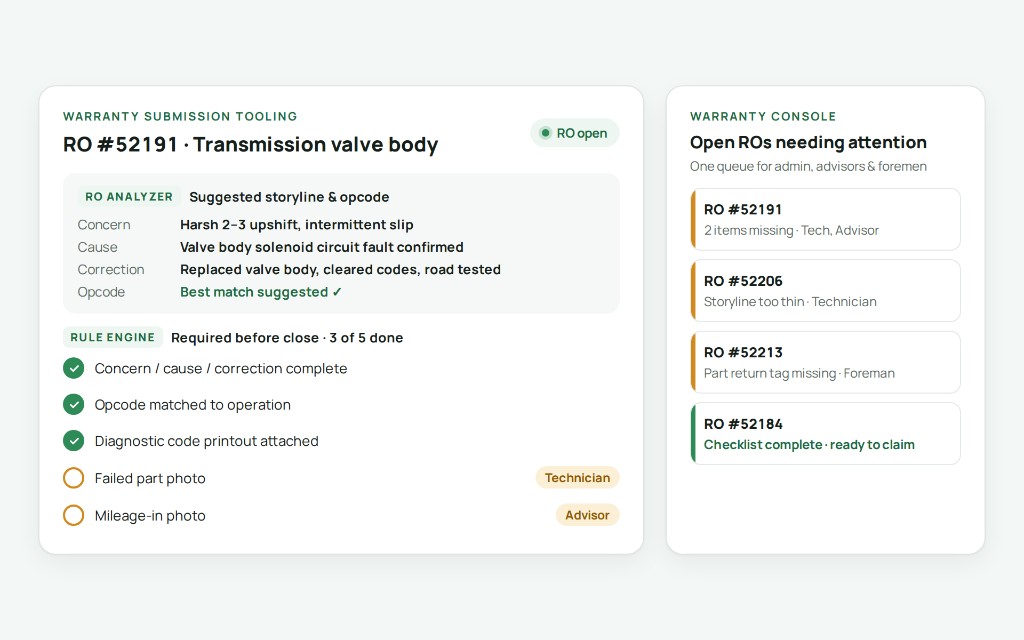The height and width of the screenshot is (640, 1024).
Task: Click 'Concern / cause / correction complete' label
Action: click(221, 369)
